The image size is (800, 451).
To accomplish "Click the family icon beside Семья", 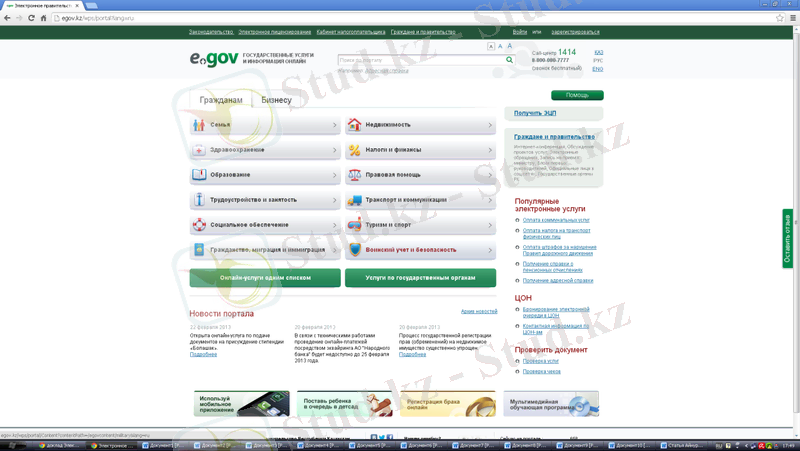I will click(x=199, y=124).
